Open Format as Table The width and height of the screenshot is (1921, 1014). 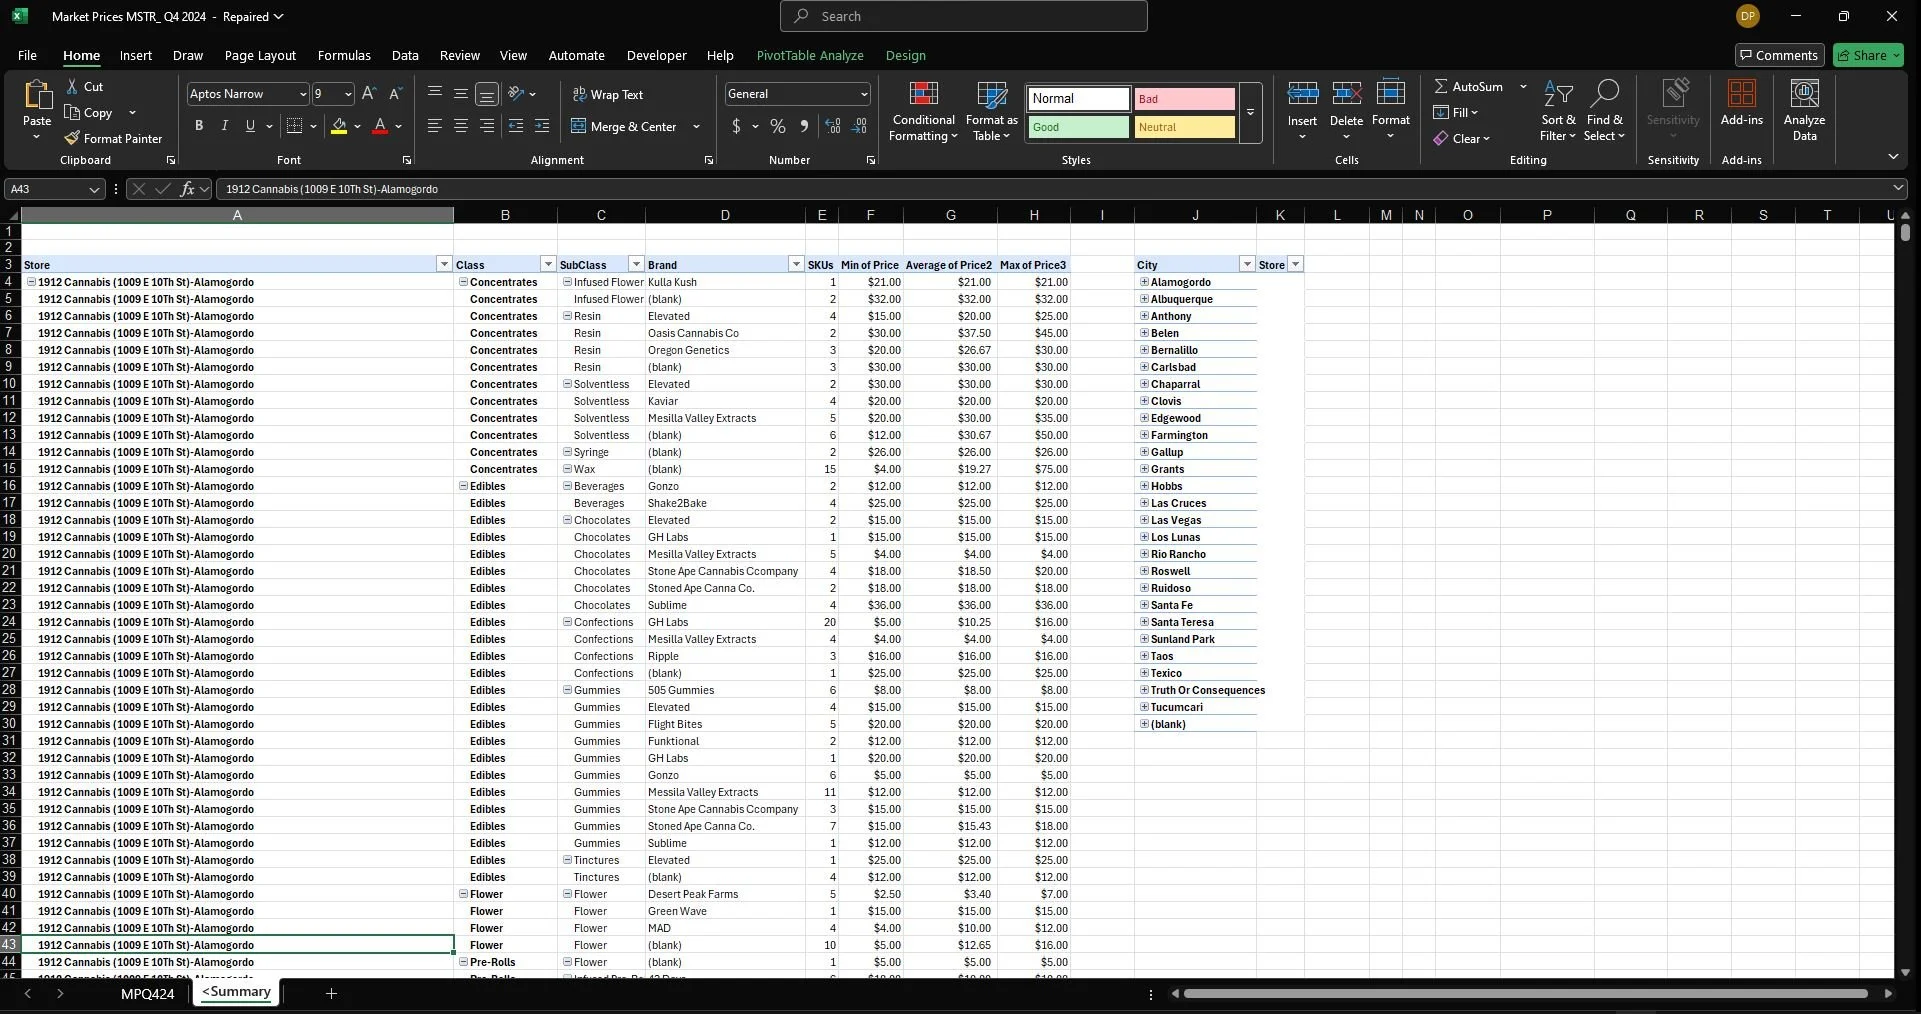click(991, 111)
